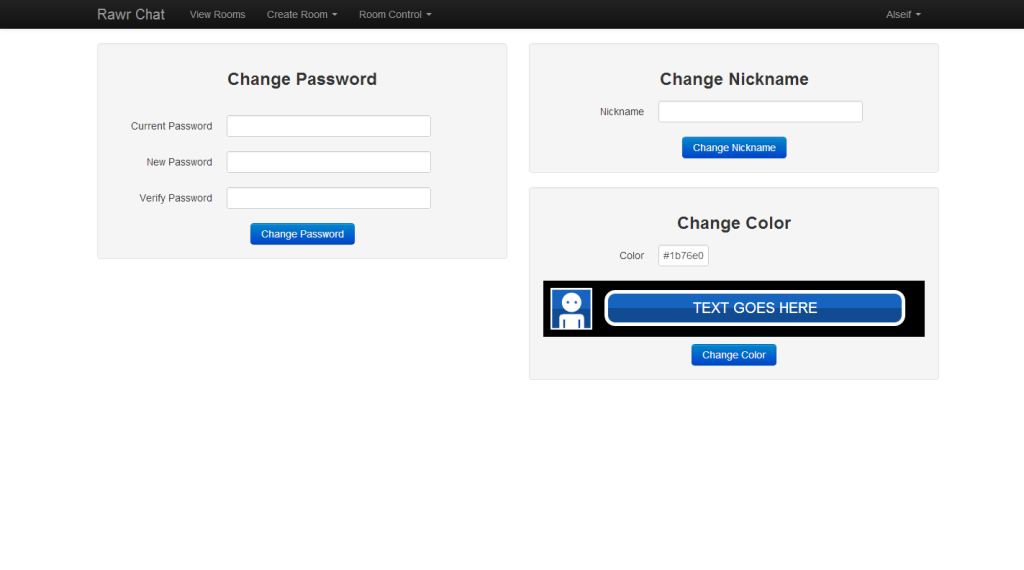Click the Current Password label
Image resolution: width=1024 pixels, height=570 pixels.
[171, 127]
